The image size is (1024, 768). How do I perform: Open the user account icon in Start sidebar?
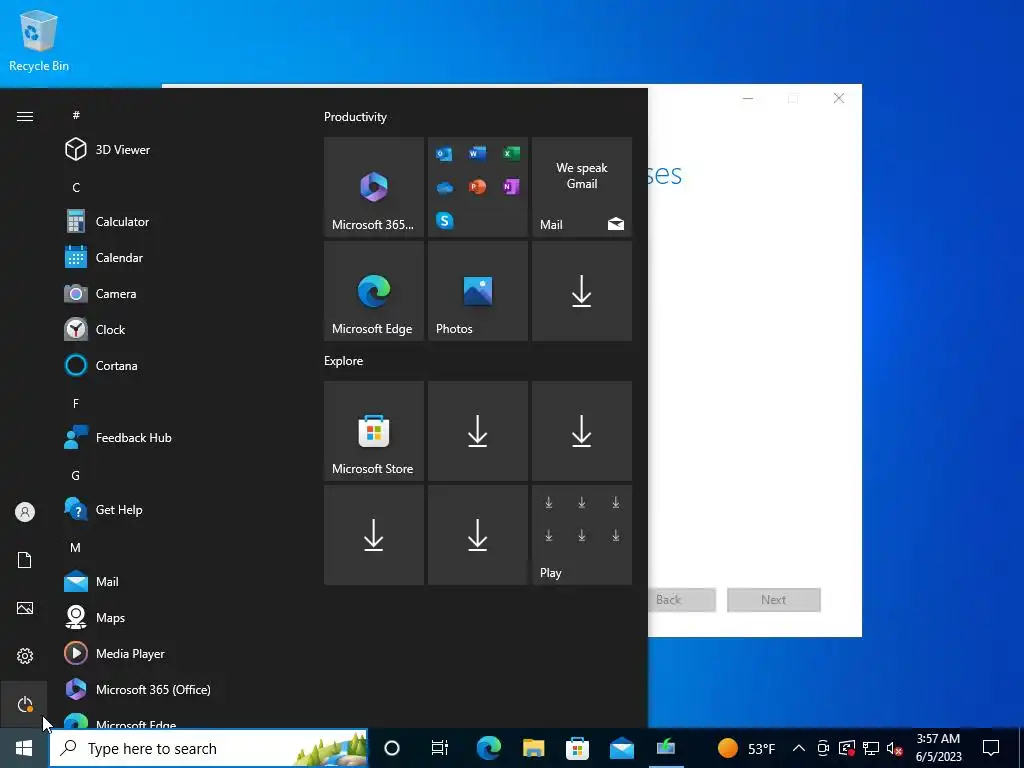tap(25, 512)
